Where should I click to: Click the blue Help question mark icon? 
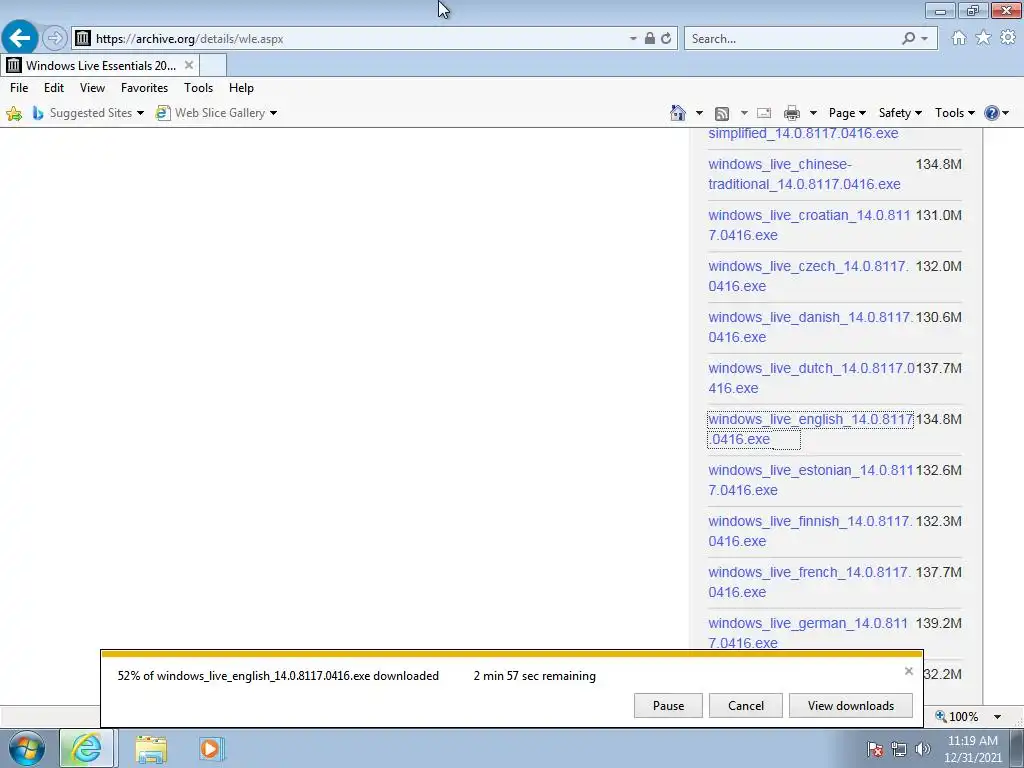(991, 113)
